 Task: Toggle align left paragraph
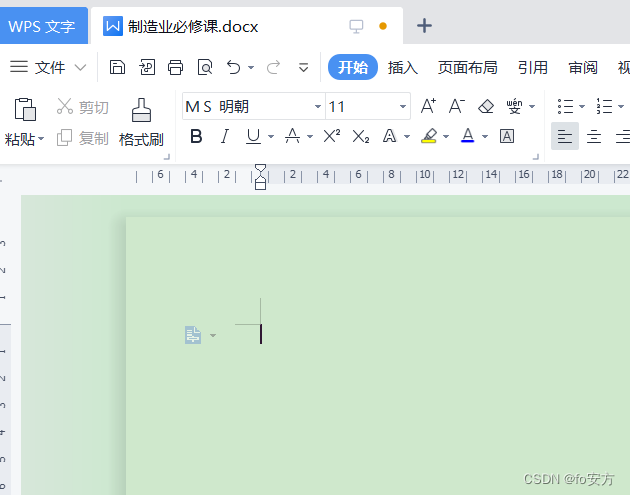click(565, 136)
